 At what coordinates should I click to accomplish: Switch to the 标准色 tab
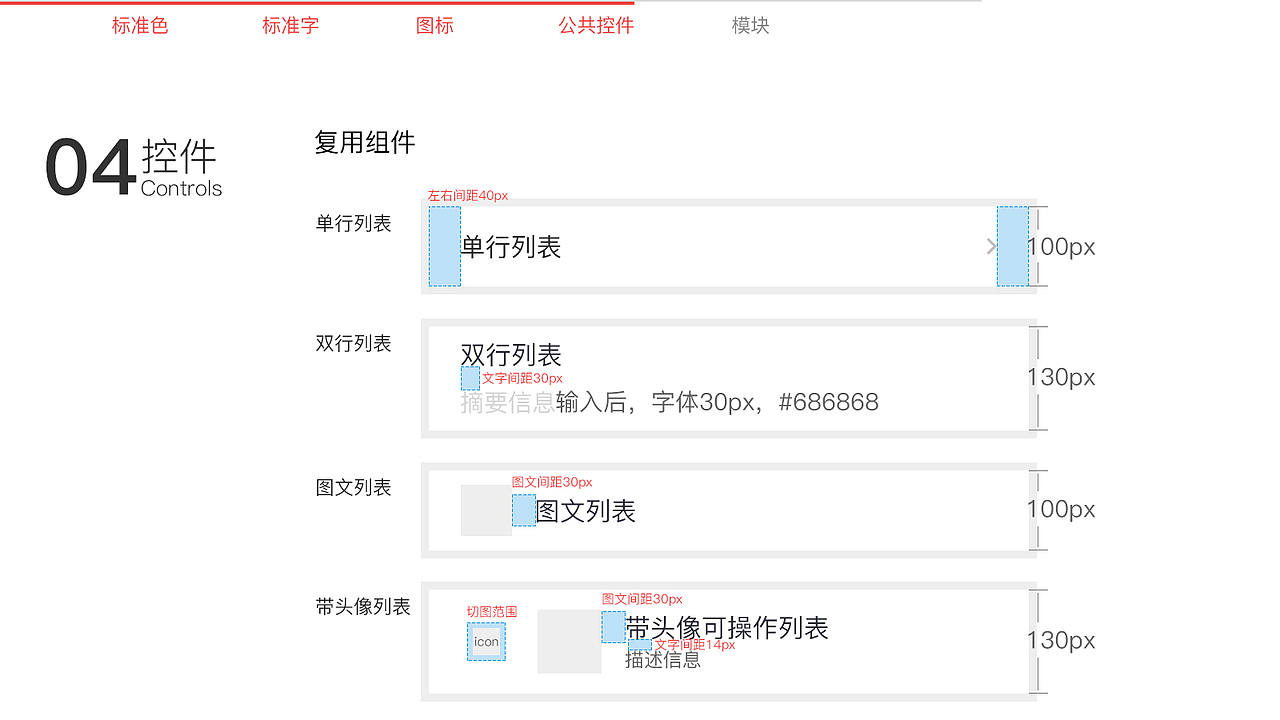(140, 26)
